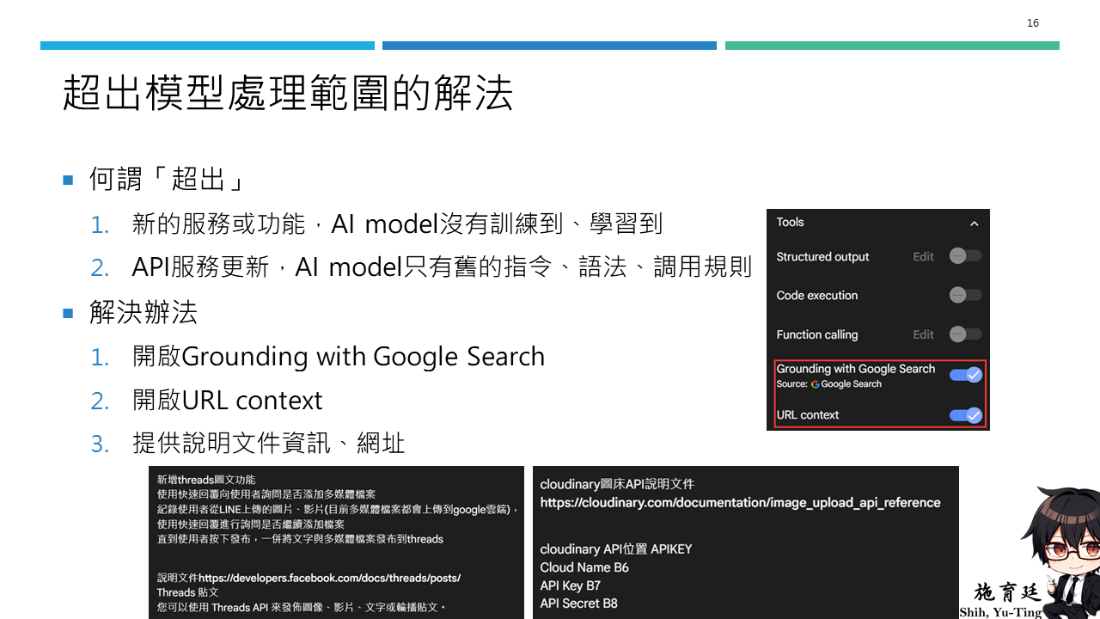Click the text API Secret B8
Viewport: 1100px width, 619px height.
[578, 604]
